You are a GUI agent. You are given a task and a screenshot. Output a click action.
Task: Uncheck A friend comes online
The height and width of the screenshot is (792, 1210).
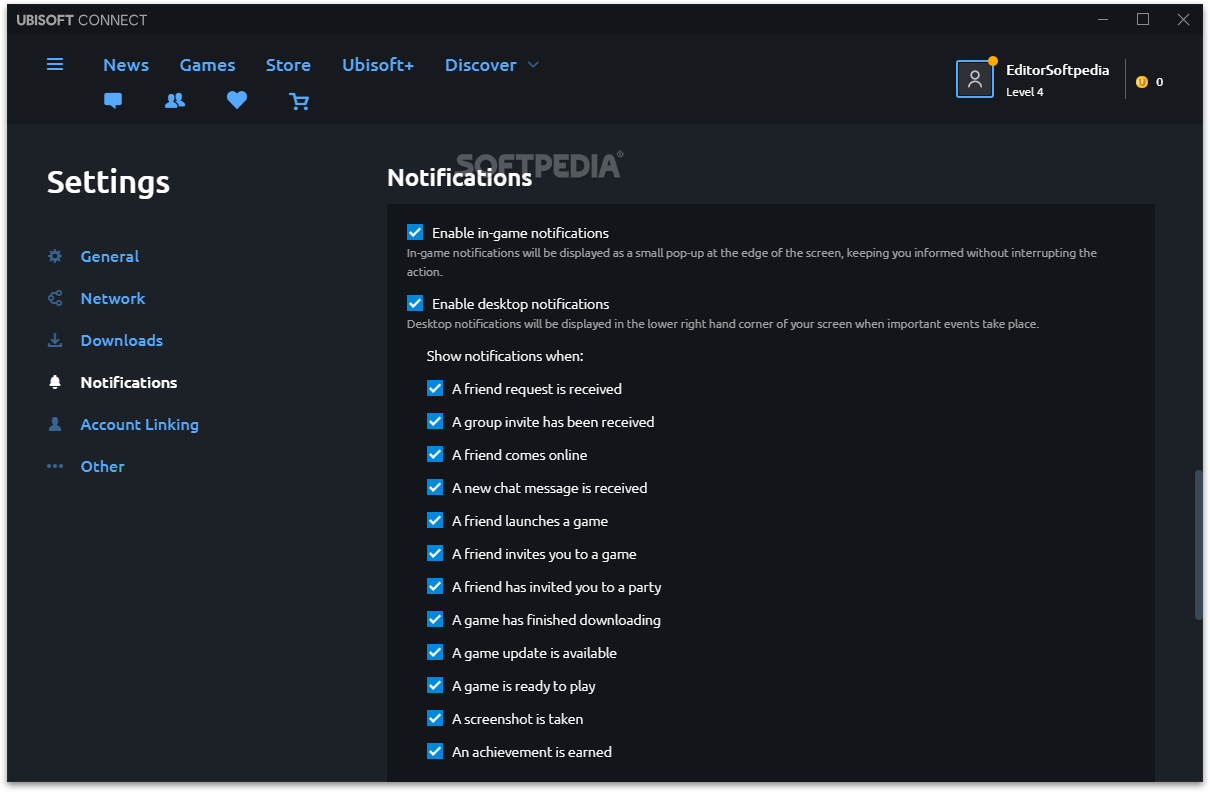[x=435, y=454]
